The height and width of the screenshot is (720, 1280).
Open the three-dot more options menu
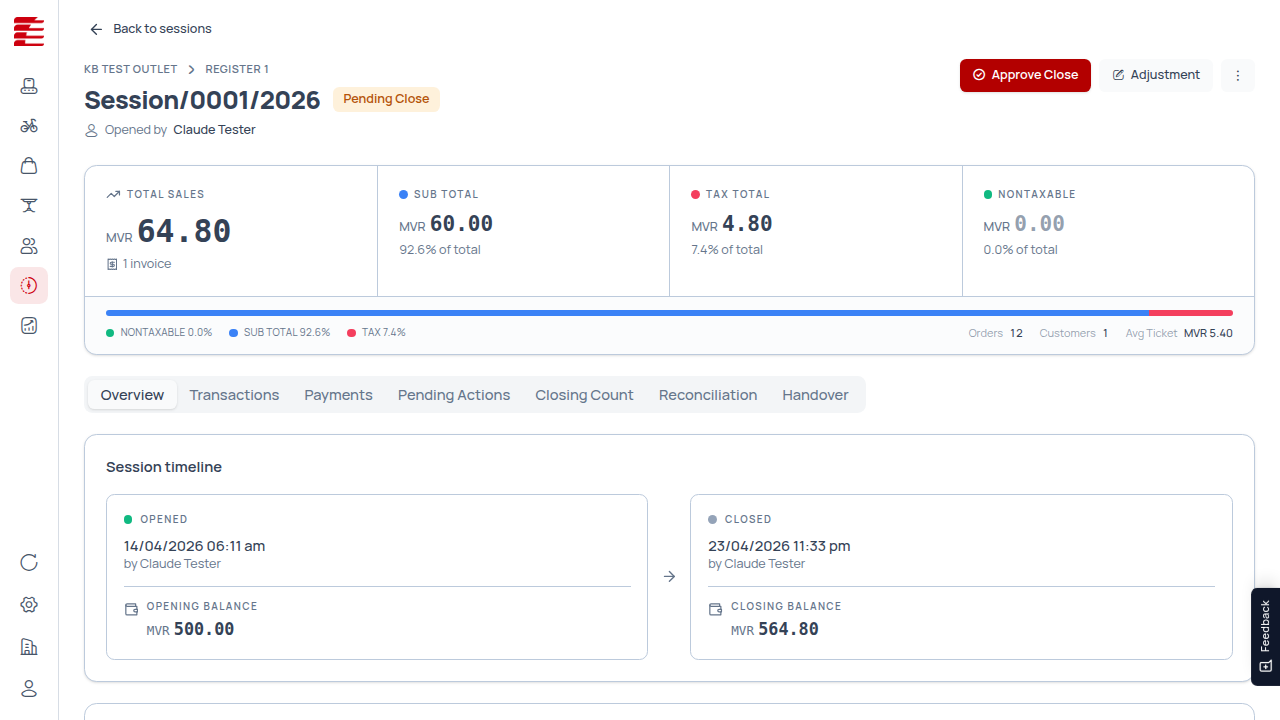pyautogui.click(x=1237, y=75)
